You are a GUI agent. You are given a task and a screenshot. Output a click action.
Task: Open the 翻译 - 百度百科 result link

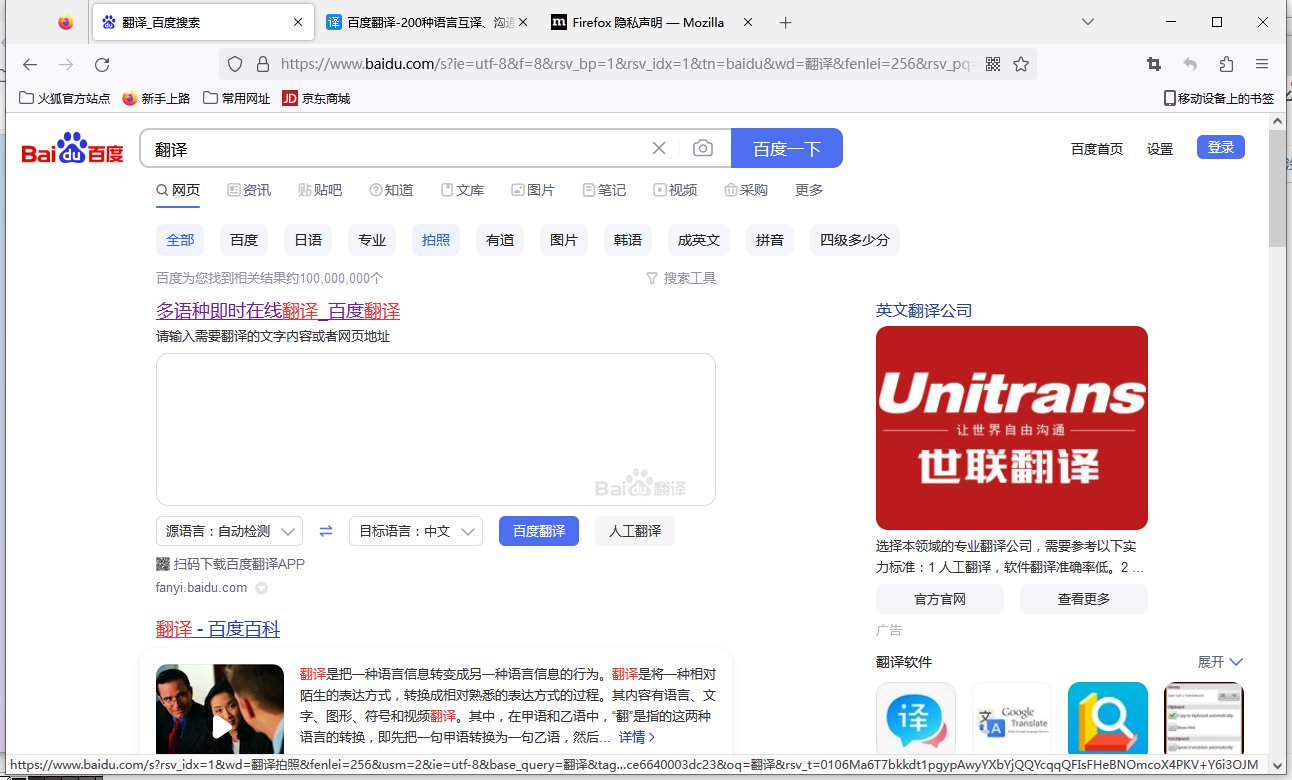coord(218,629)
